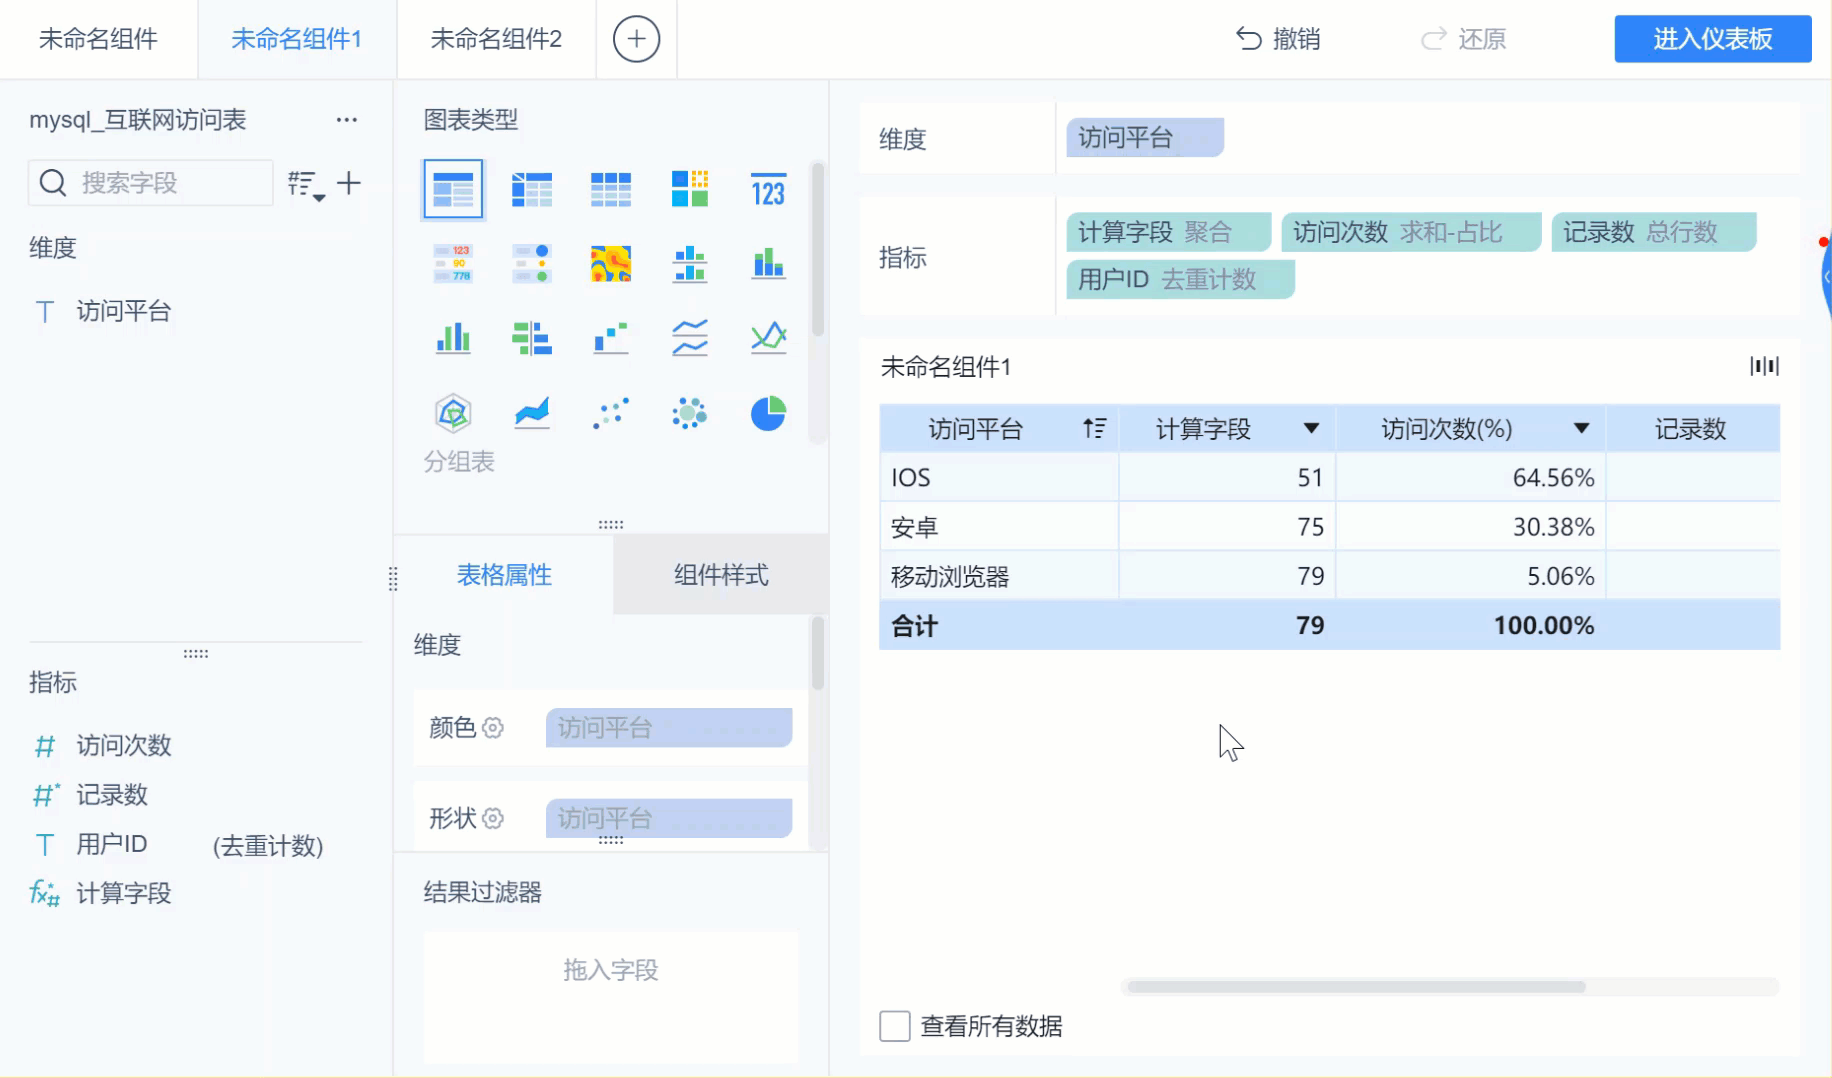The width and height of the screenshot is (1832, 1078).
Task: Choose the scatter plot chart type
Action: tap(611, 413)
